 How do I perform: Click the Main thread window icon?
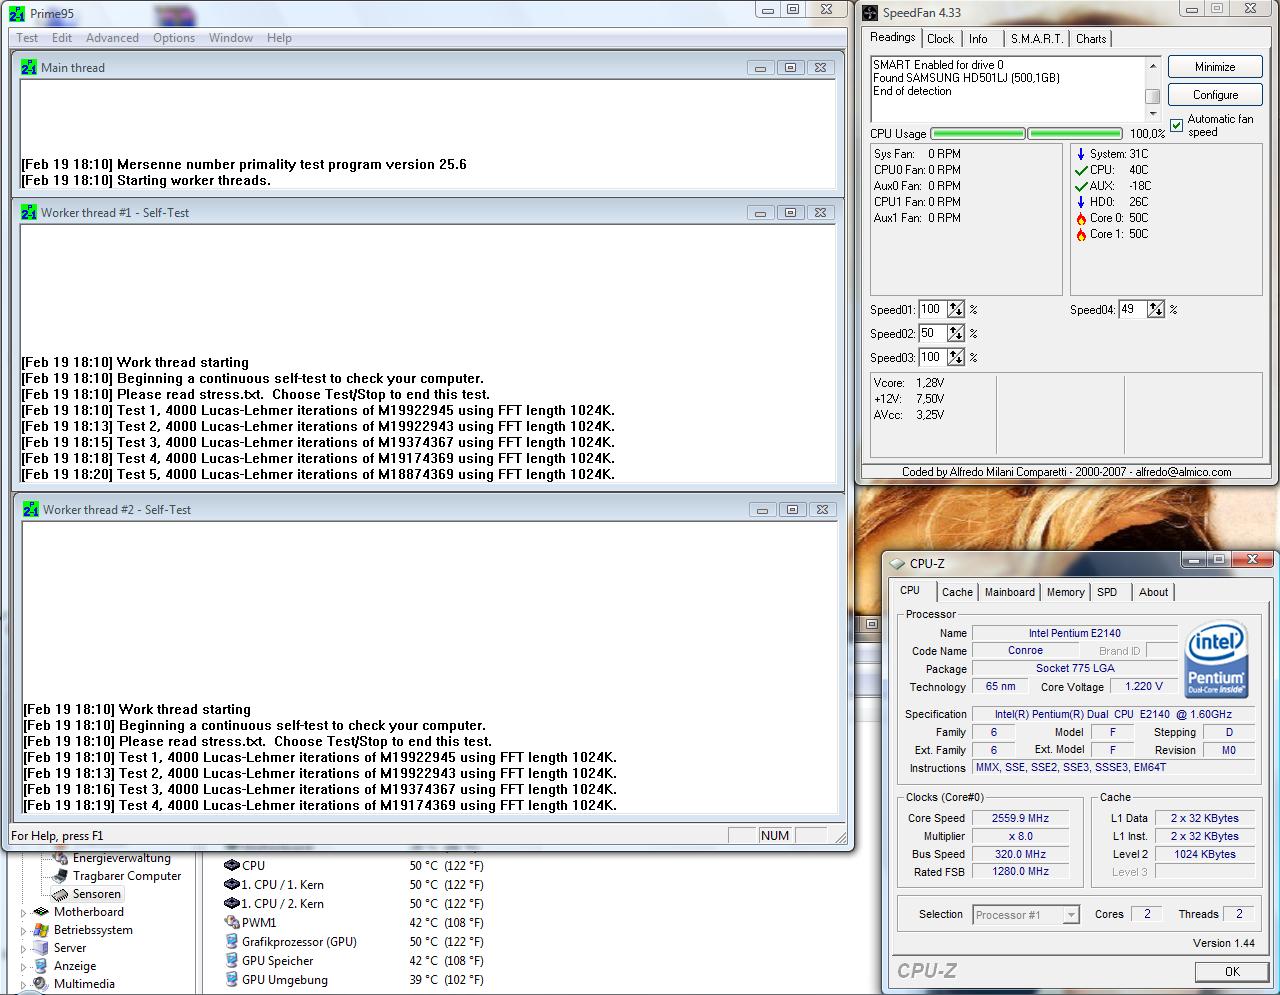pos(29,68)
